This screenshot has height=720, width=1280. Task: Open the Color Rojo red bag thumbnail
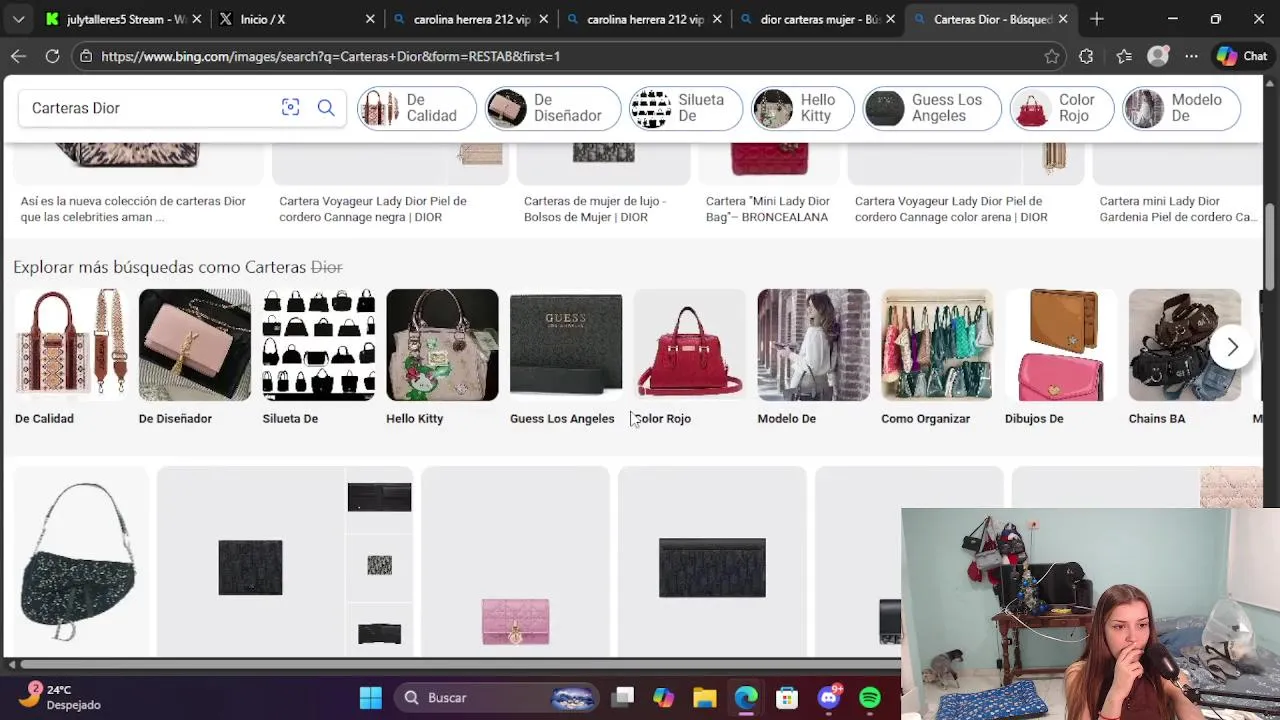pos(690,345)
